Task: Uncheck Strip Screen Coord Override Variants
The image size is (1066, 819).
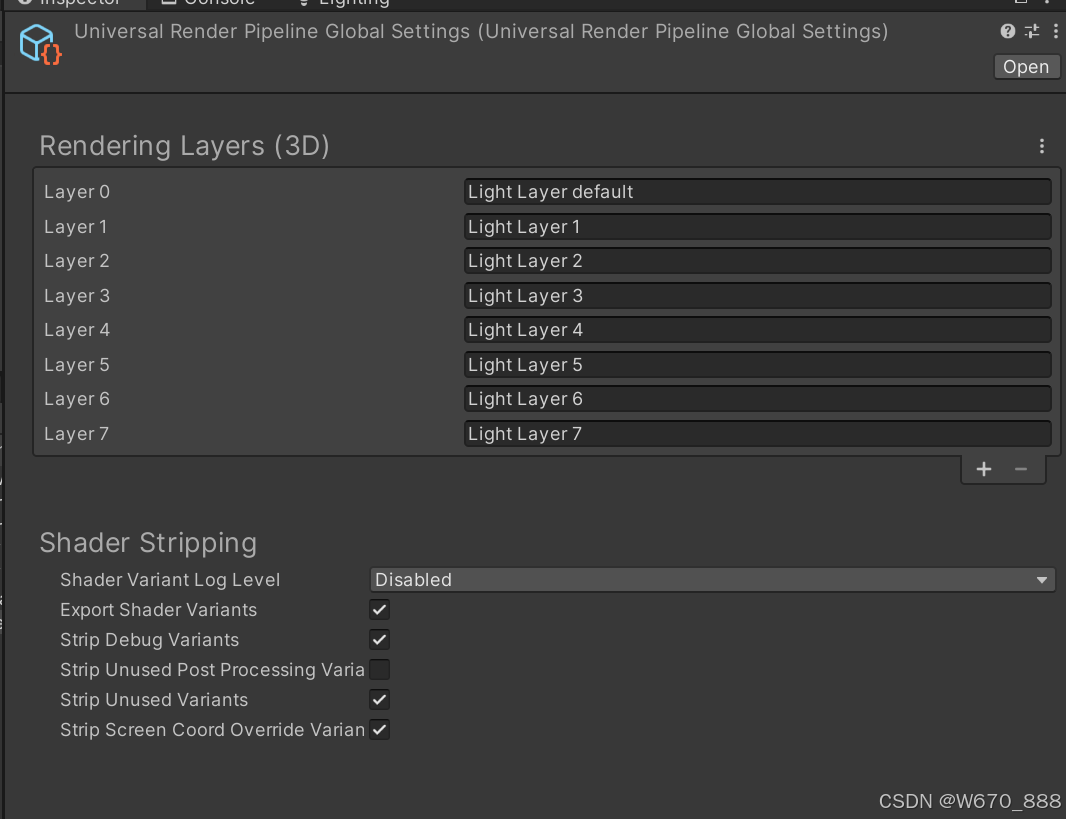Action: (379, 729)
